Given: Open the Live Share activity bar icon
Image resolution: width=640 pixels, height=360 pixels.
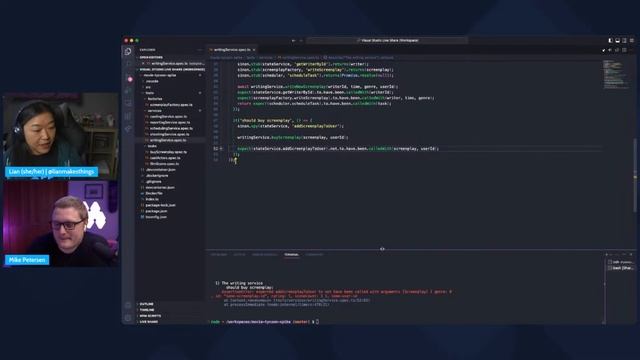Looking at the screenshot, I should [x=128, y=129].
